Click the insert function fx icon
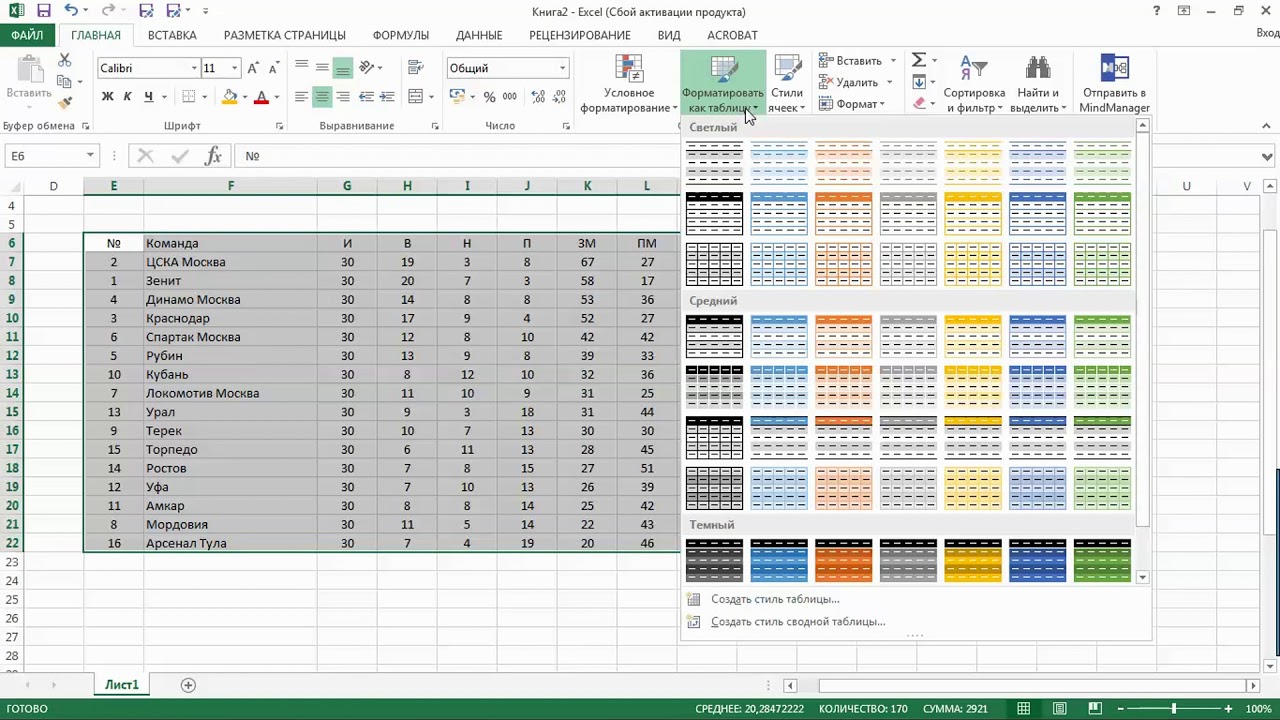 pos(212,156)
